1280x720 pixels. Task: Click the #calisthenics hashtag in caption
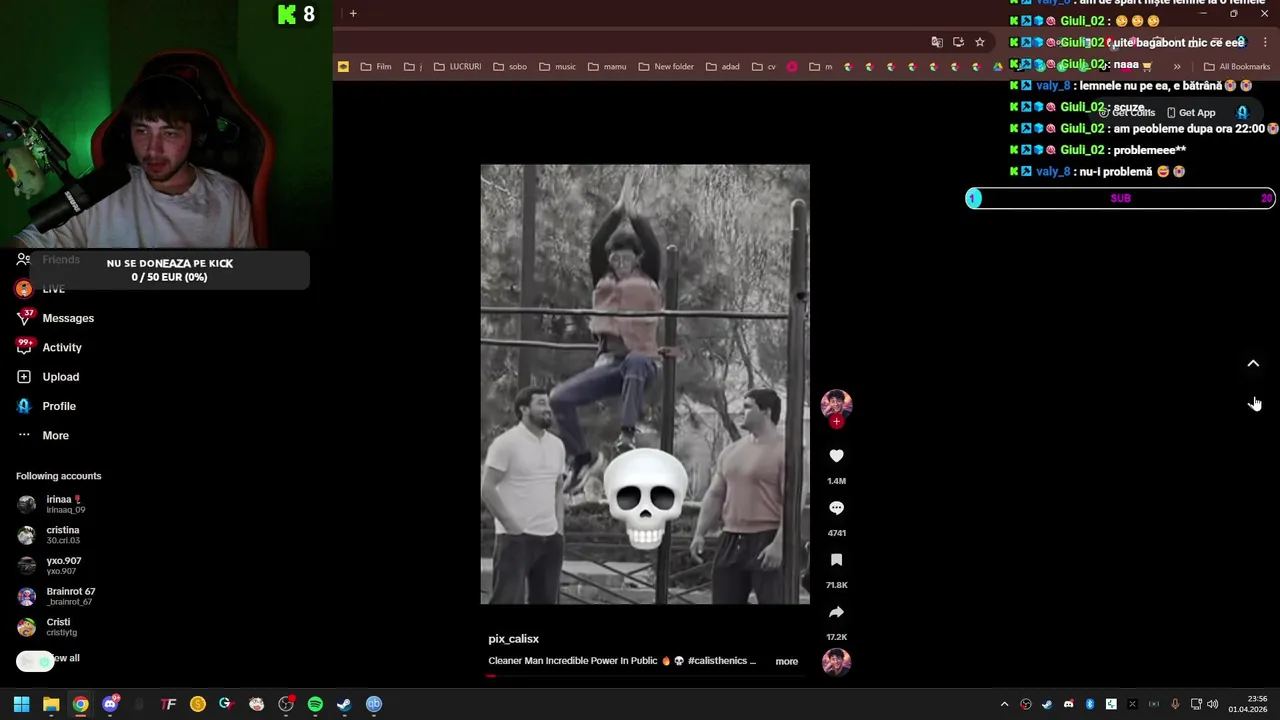pyautogui.click(x=717, y=661)
